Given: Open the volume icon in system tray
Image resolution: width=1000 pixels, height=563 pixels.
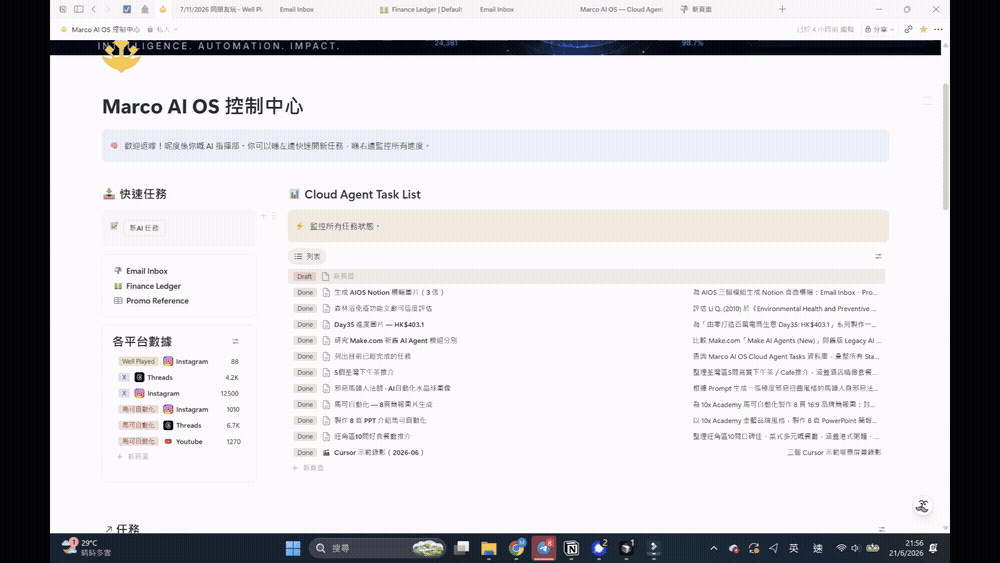Looking at the screenshot, I should pos(855,548).
